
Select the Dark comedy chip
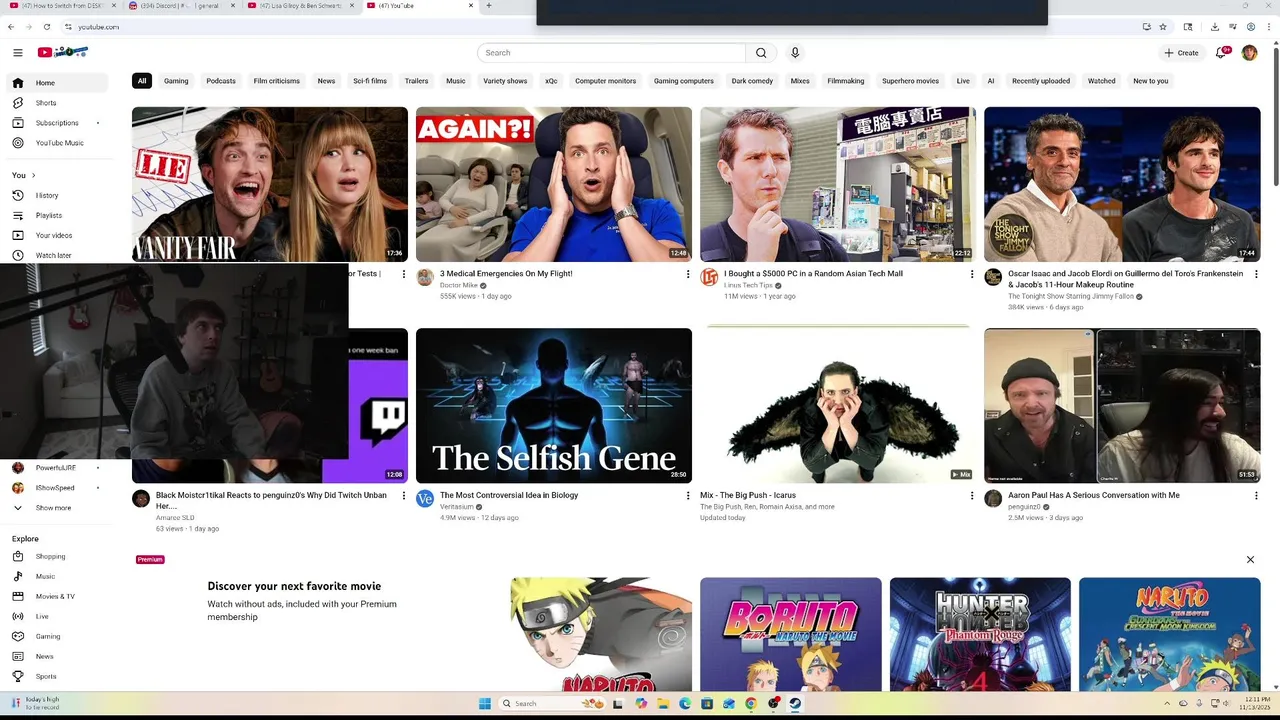click(752, 81)
